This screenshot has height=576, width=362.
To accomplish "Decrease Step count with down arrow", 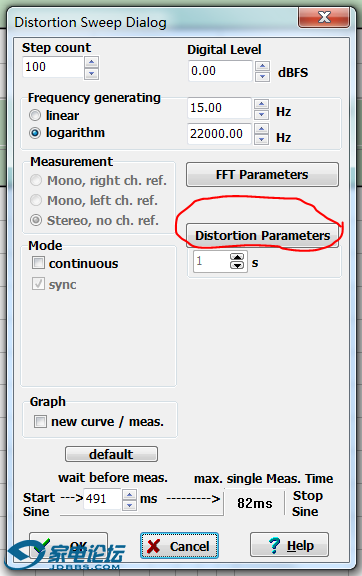I will click(92, 73).
